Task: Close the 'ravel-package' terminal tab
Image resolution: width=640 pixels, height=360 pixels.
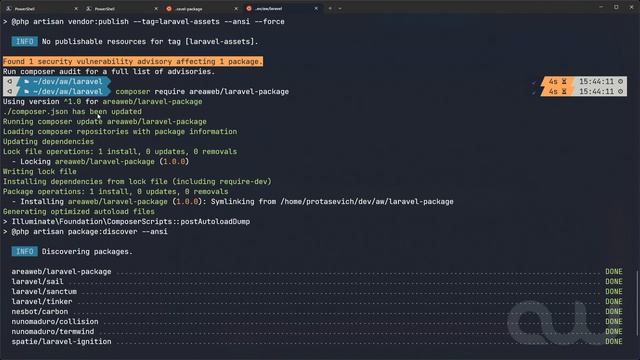Action: (236, 9)
